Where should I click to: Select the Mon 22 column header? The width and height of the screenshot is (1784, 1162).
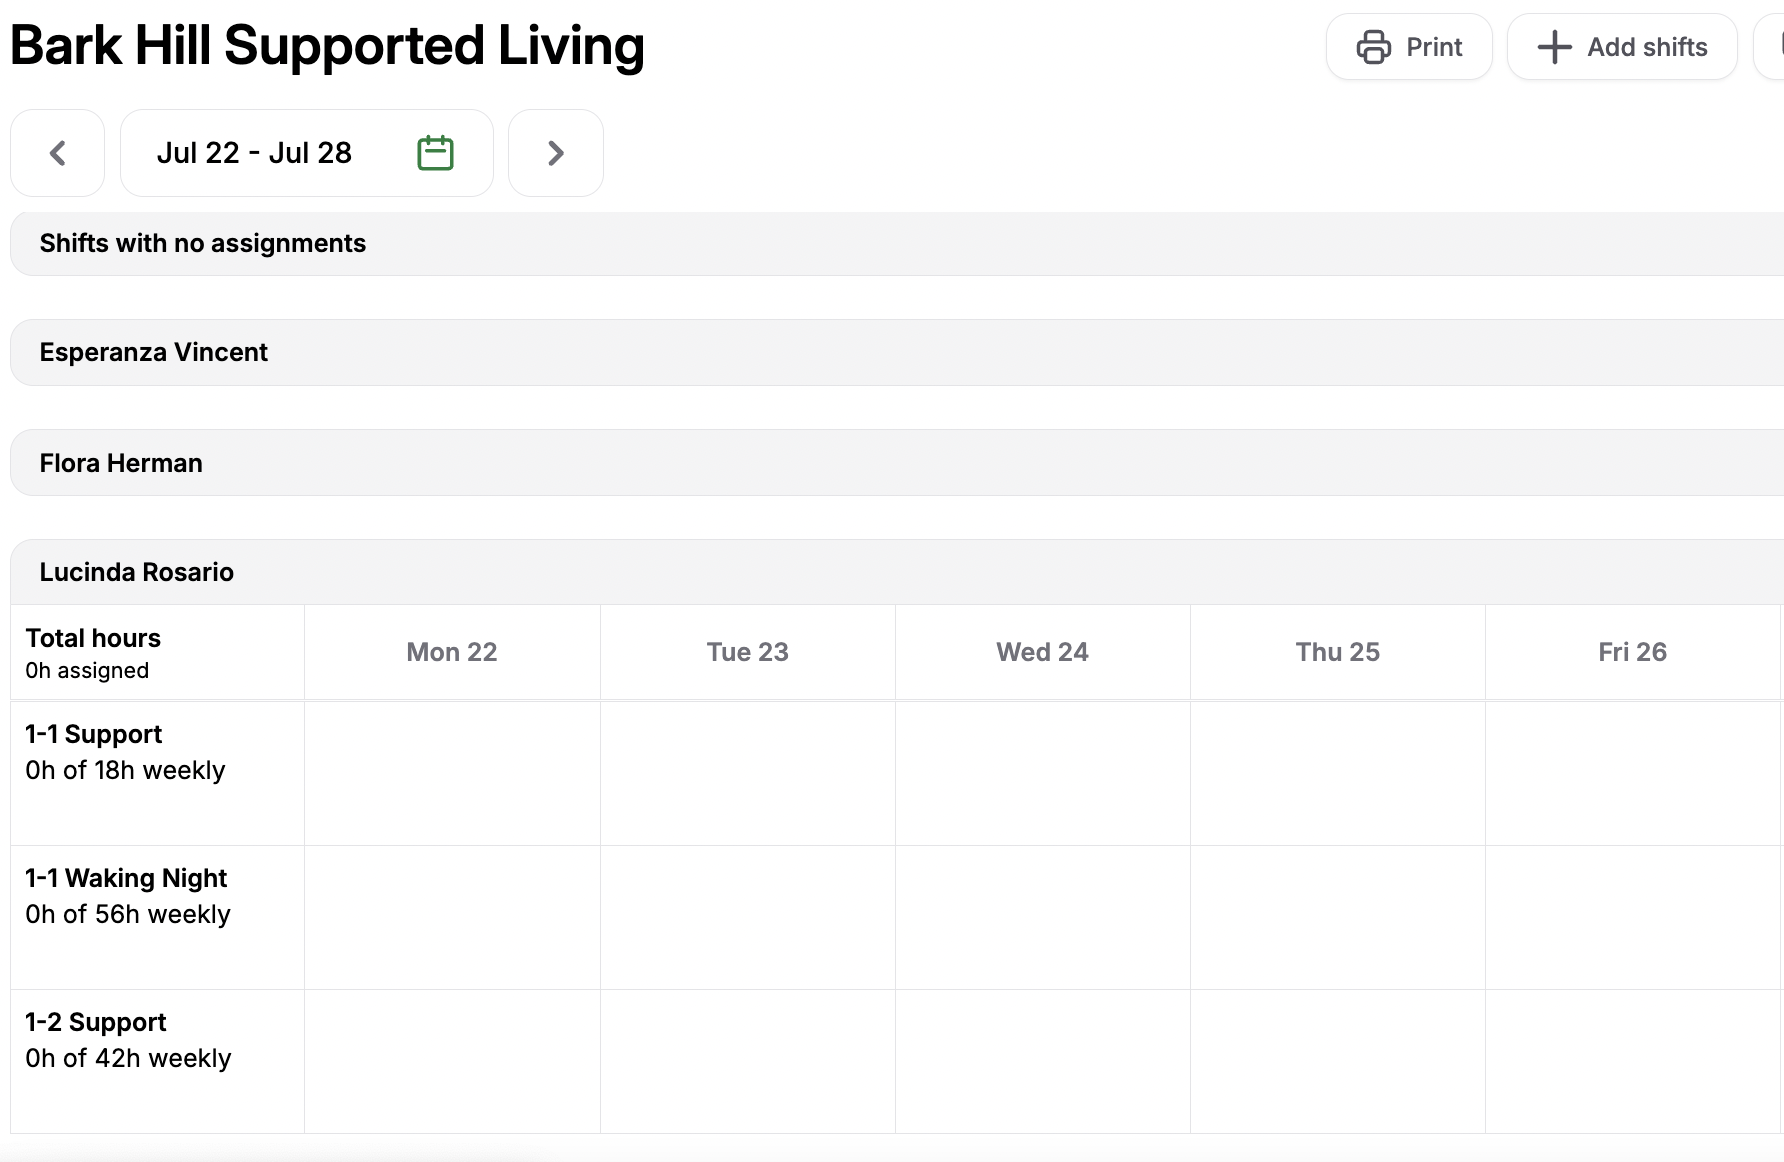point(451,651)
